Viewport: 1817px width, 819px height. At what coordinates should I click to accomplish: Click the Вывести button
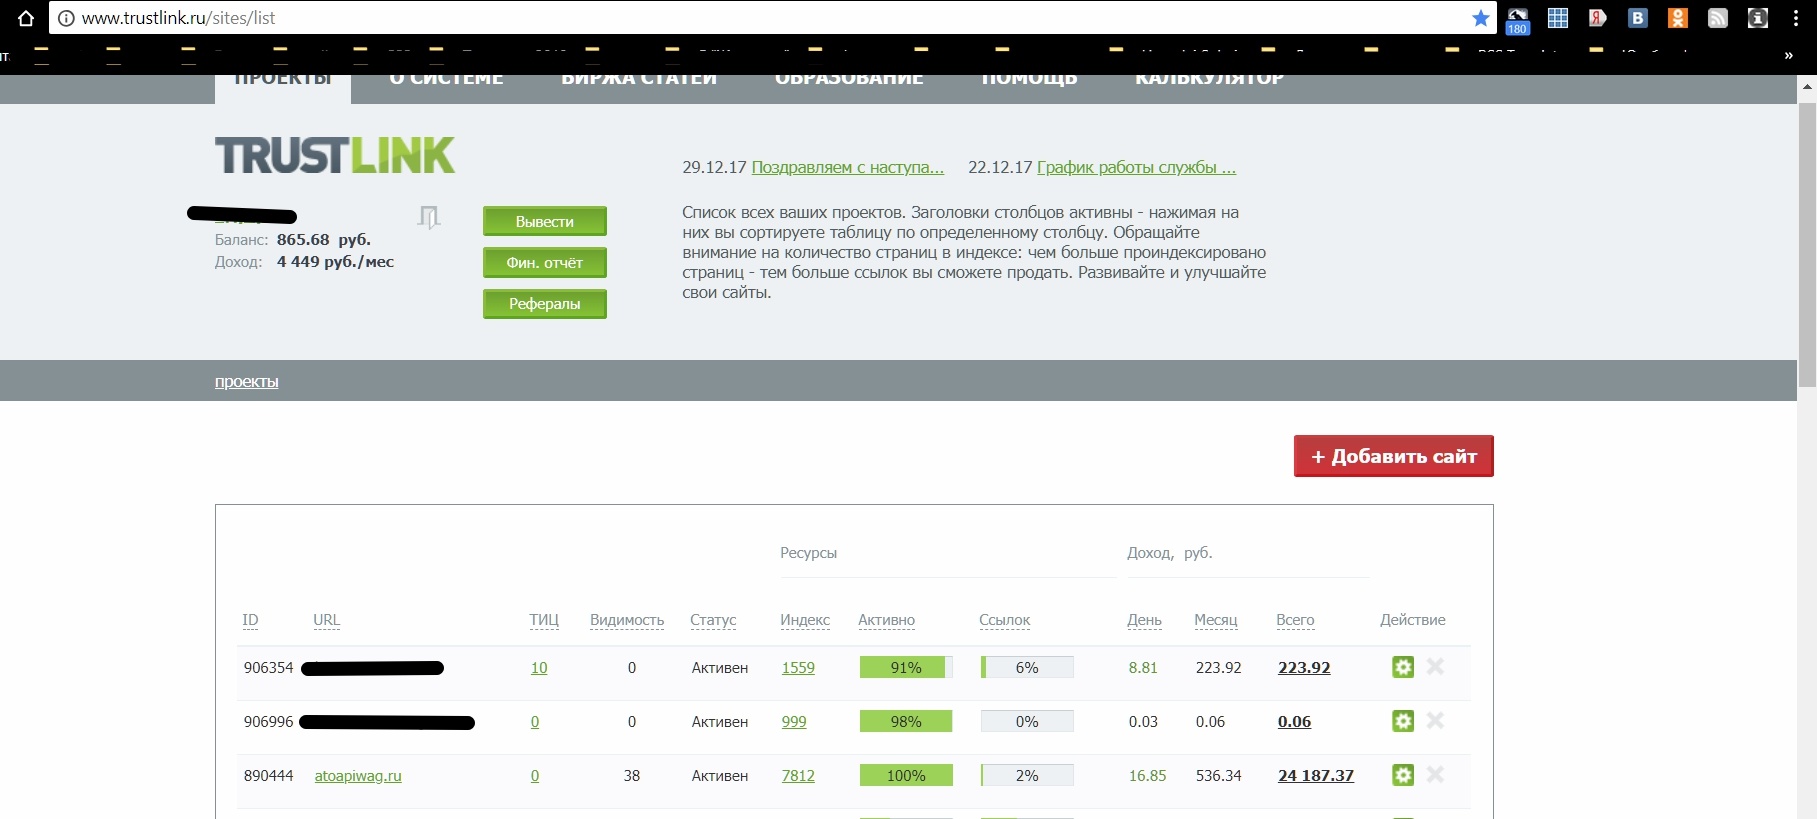(x=545, y=221)
